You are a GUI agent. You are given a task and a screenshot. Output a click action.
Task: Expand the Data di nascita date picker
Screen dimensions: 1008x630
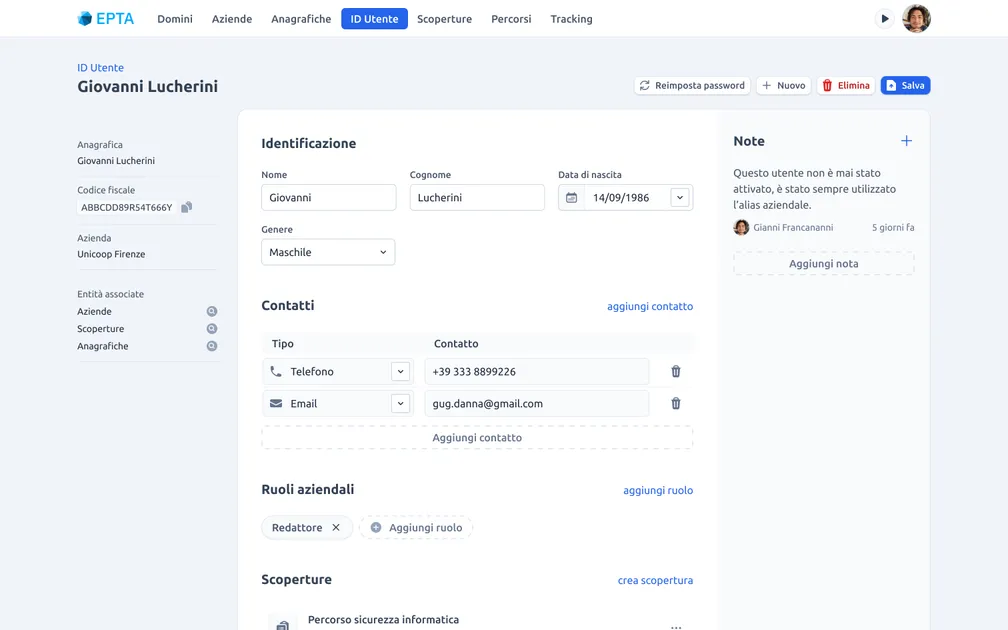(x=680, y=198)
